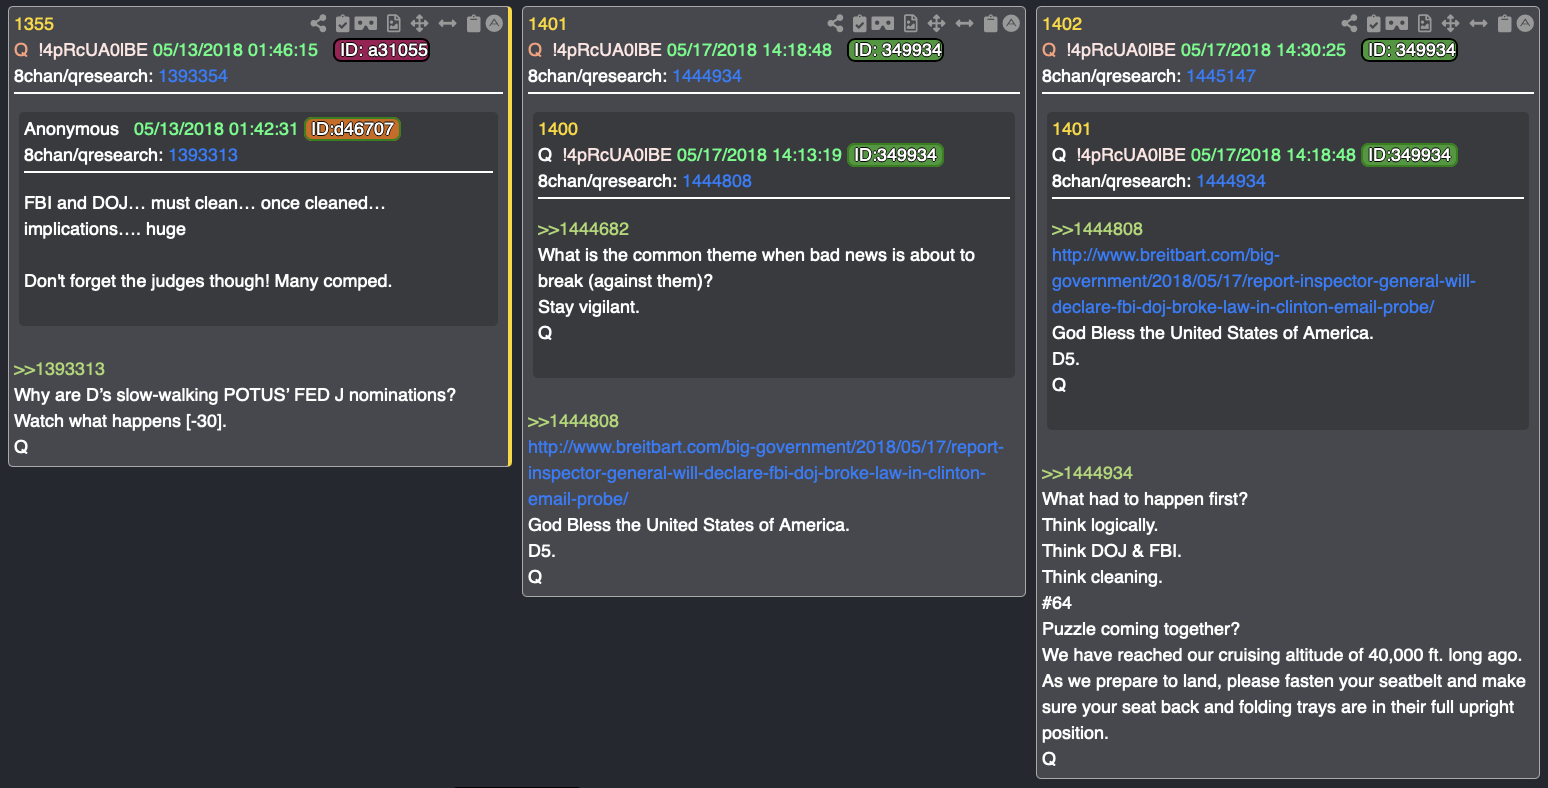Image resolution: width=1548 pixels, height=788 pixels.
Task: Open Breitbart link in post 1402 quote
Action: click(x=1264, y=281)
